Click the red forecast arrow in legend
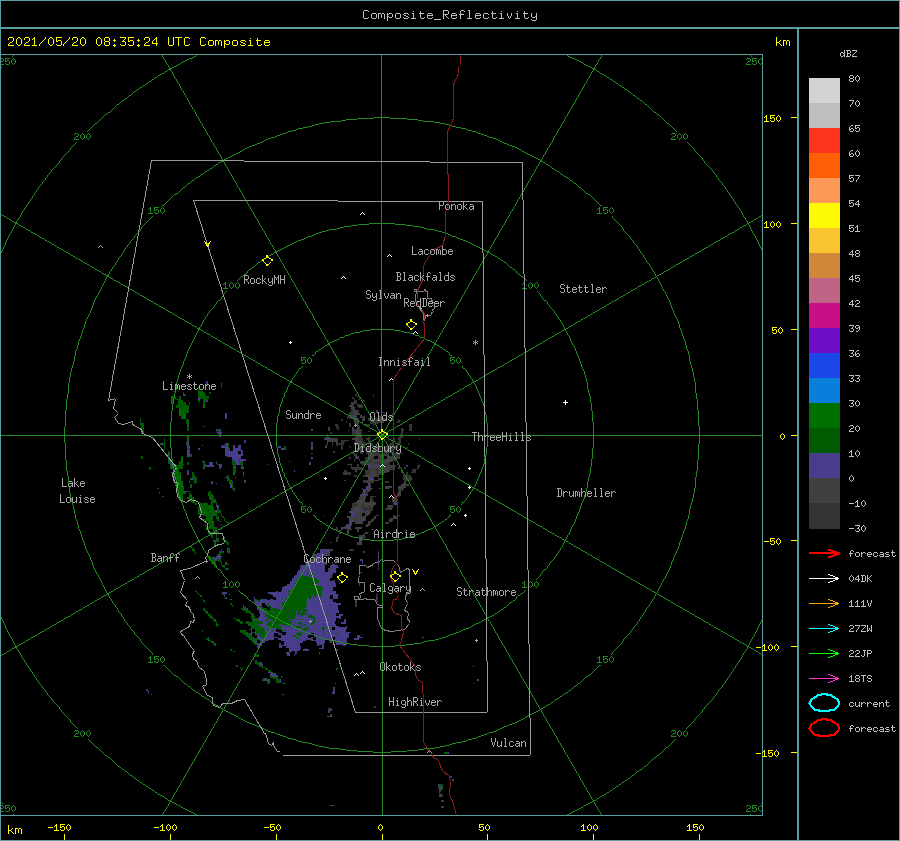900x841 pixels. pos(824,553)
